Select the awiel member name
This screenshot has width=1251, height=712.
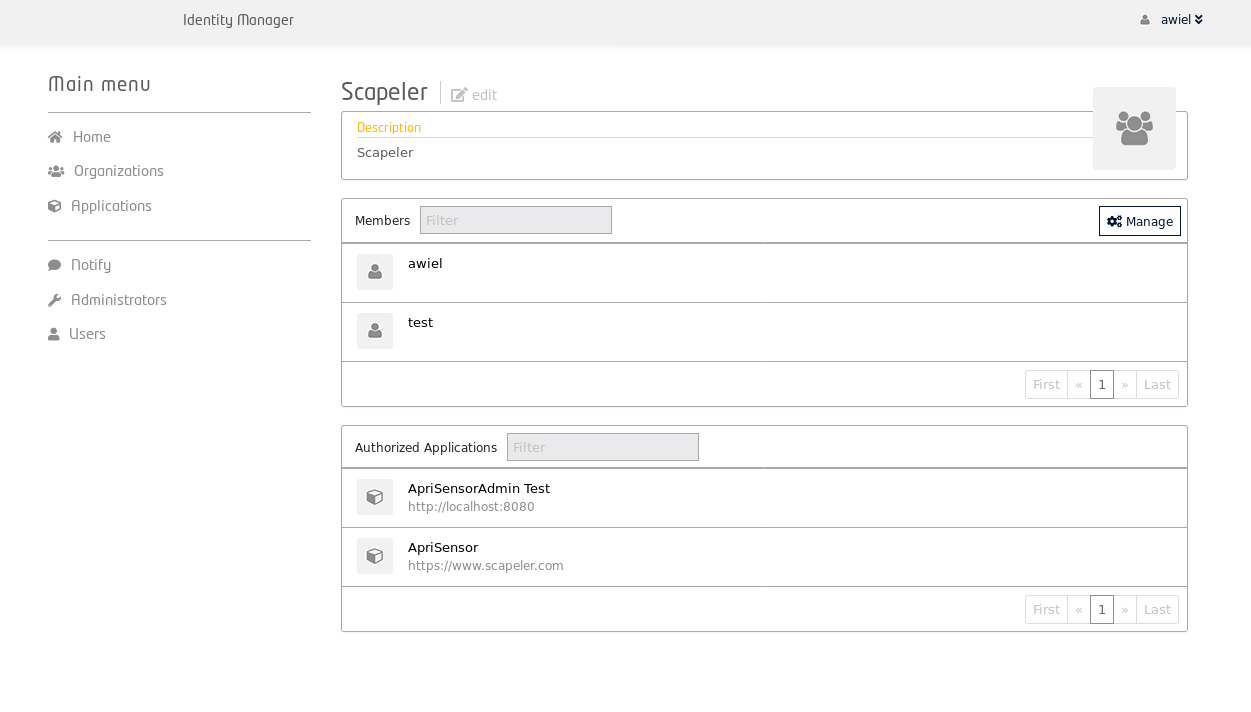point(425,263)
